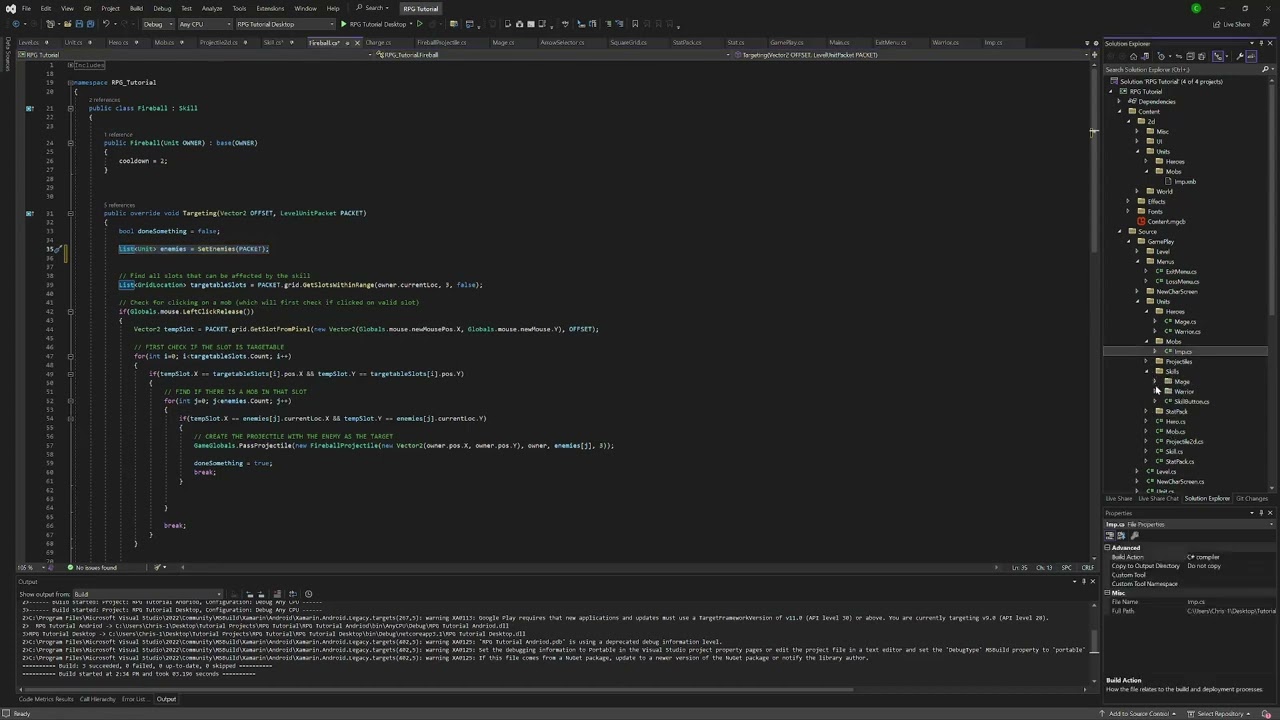Select the Build Action property value
Image resolution: width=1280 pixels, height=720 pixels.
click(1229, 557)
